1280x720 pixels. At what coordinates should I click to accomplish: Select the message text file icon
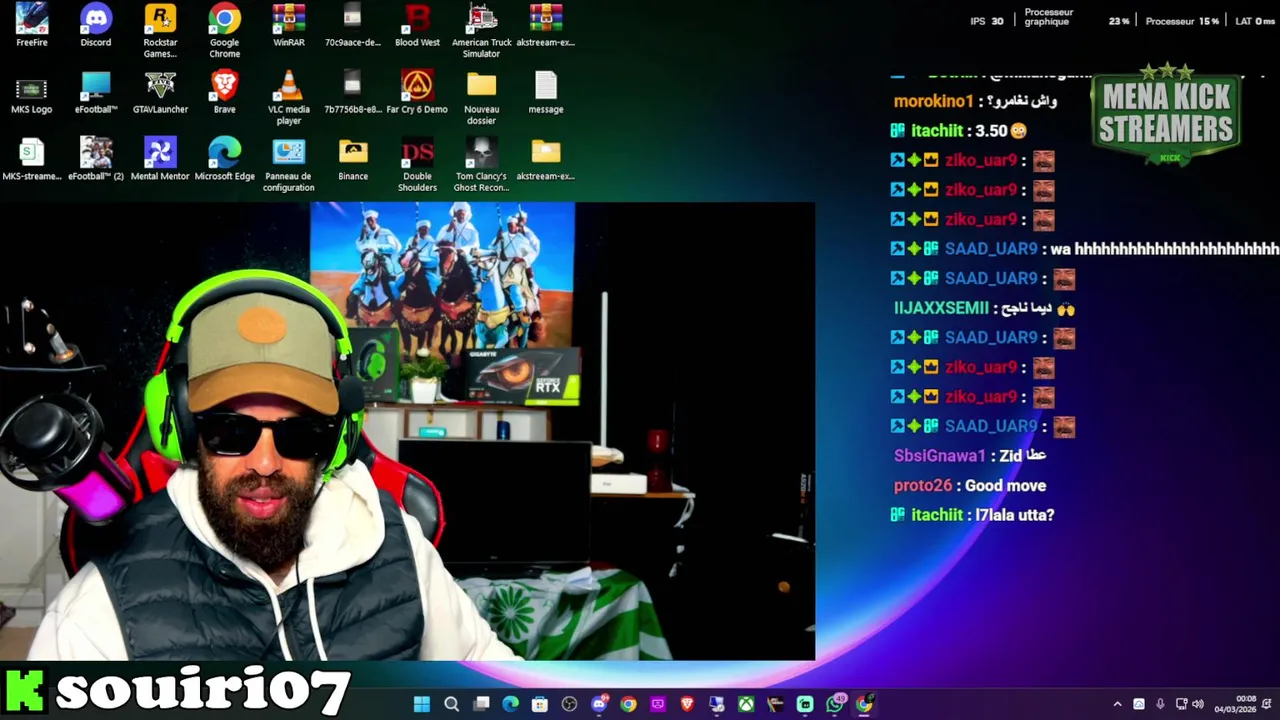(x=546, y=93)
